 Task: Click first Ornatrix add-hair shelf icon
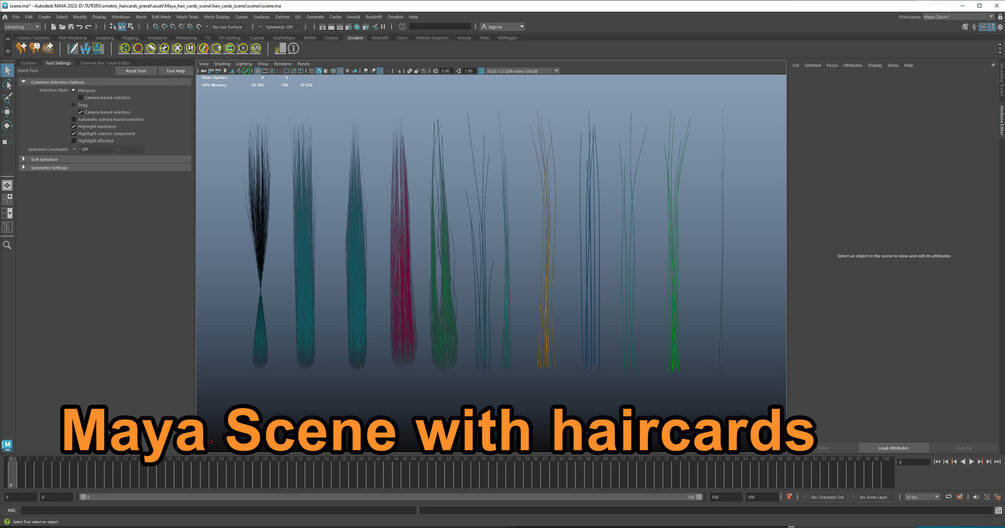pyautogui.click(x=22, y=48)
